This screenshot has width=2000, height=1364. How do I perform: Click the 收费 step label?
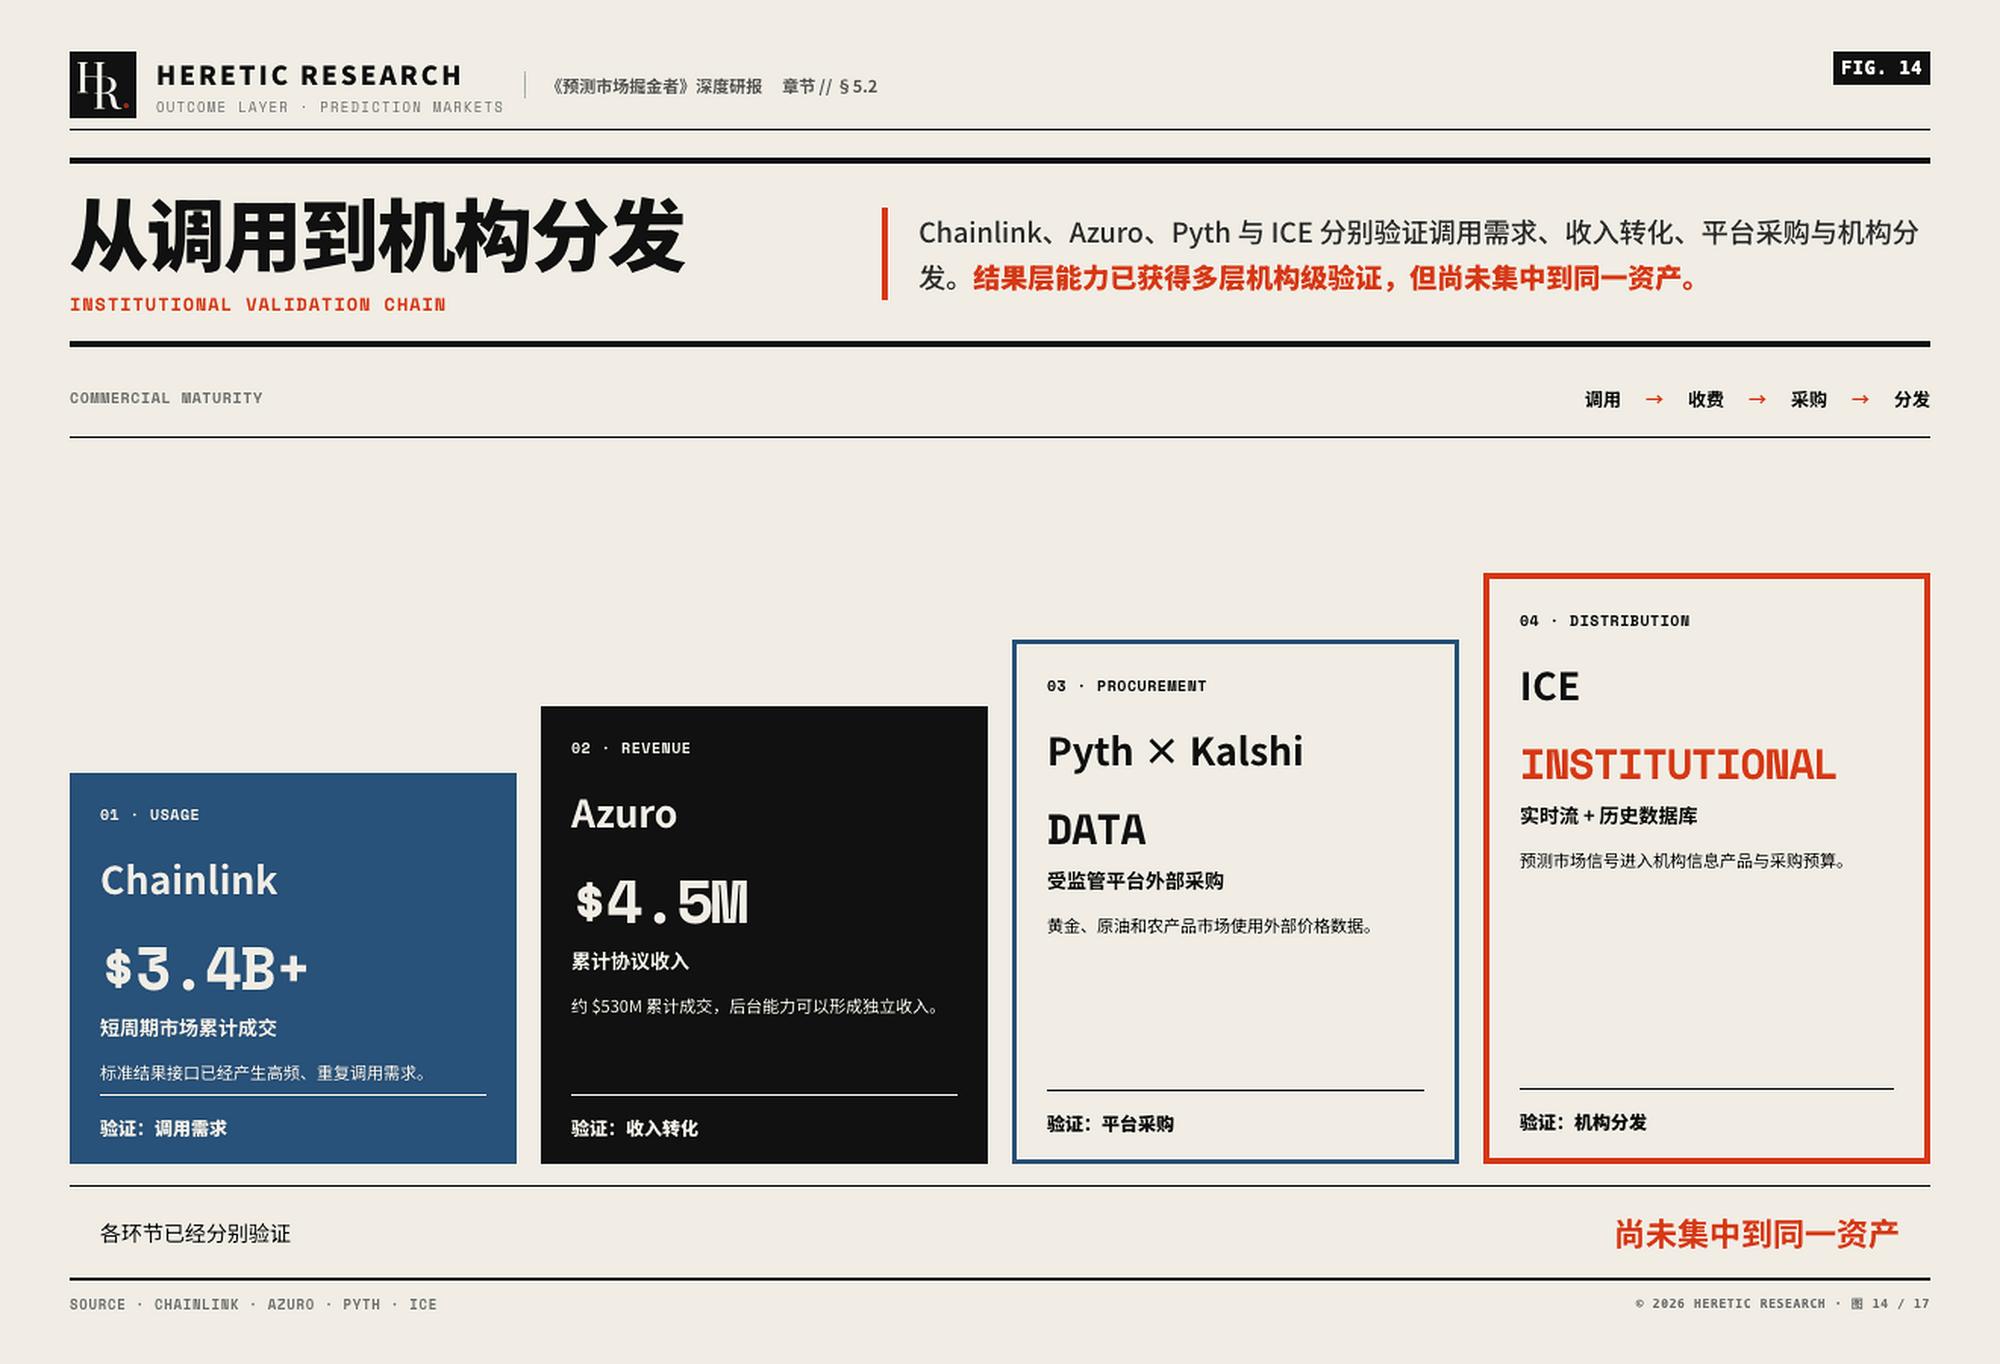(x=1705, y=400)
